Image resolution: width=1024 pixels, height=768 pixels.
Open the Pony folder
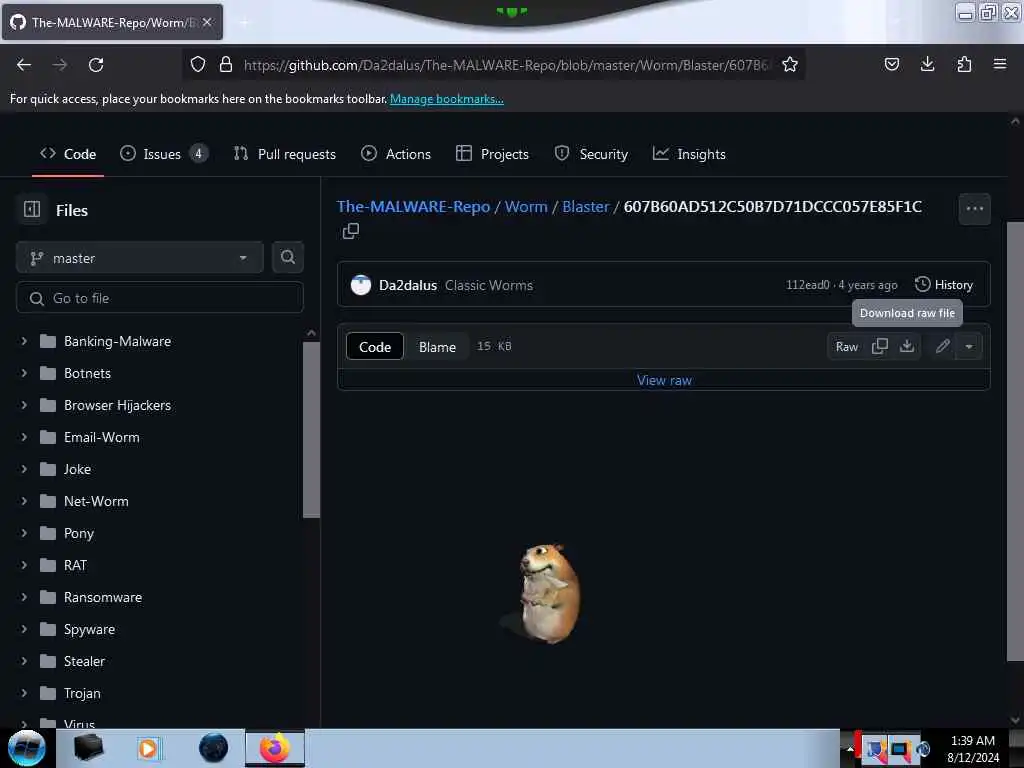(79, 533)
